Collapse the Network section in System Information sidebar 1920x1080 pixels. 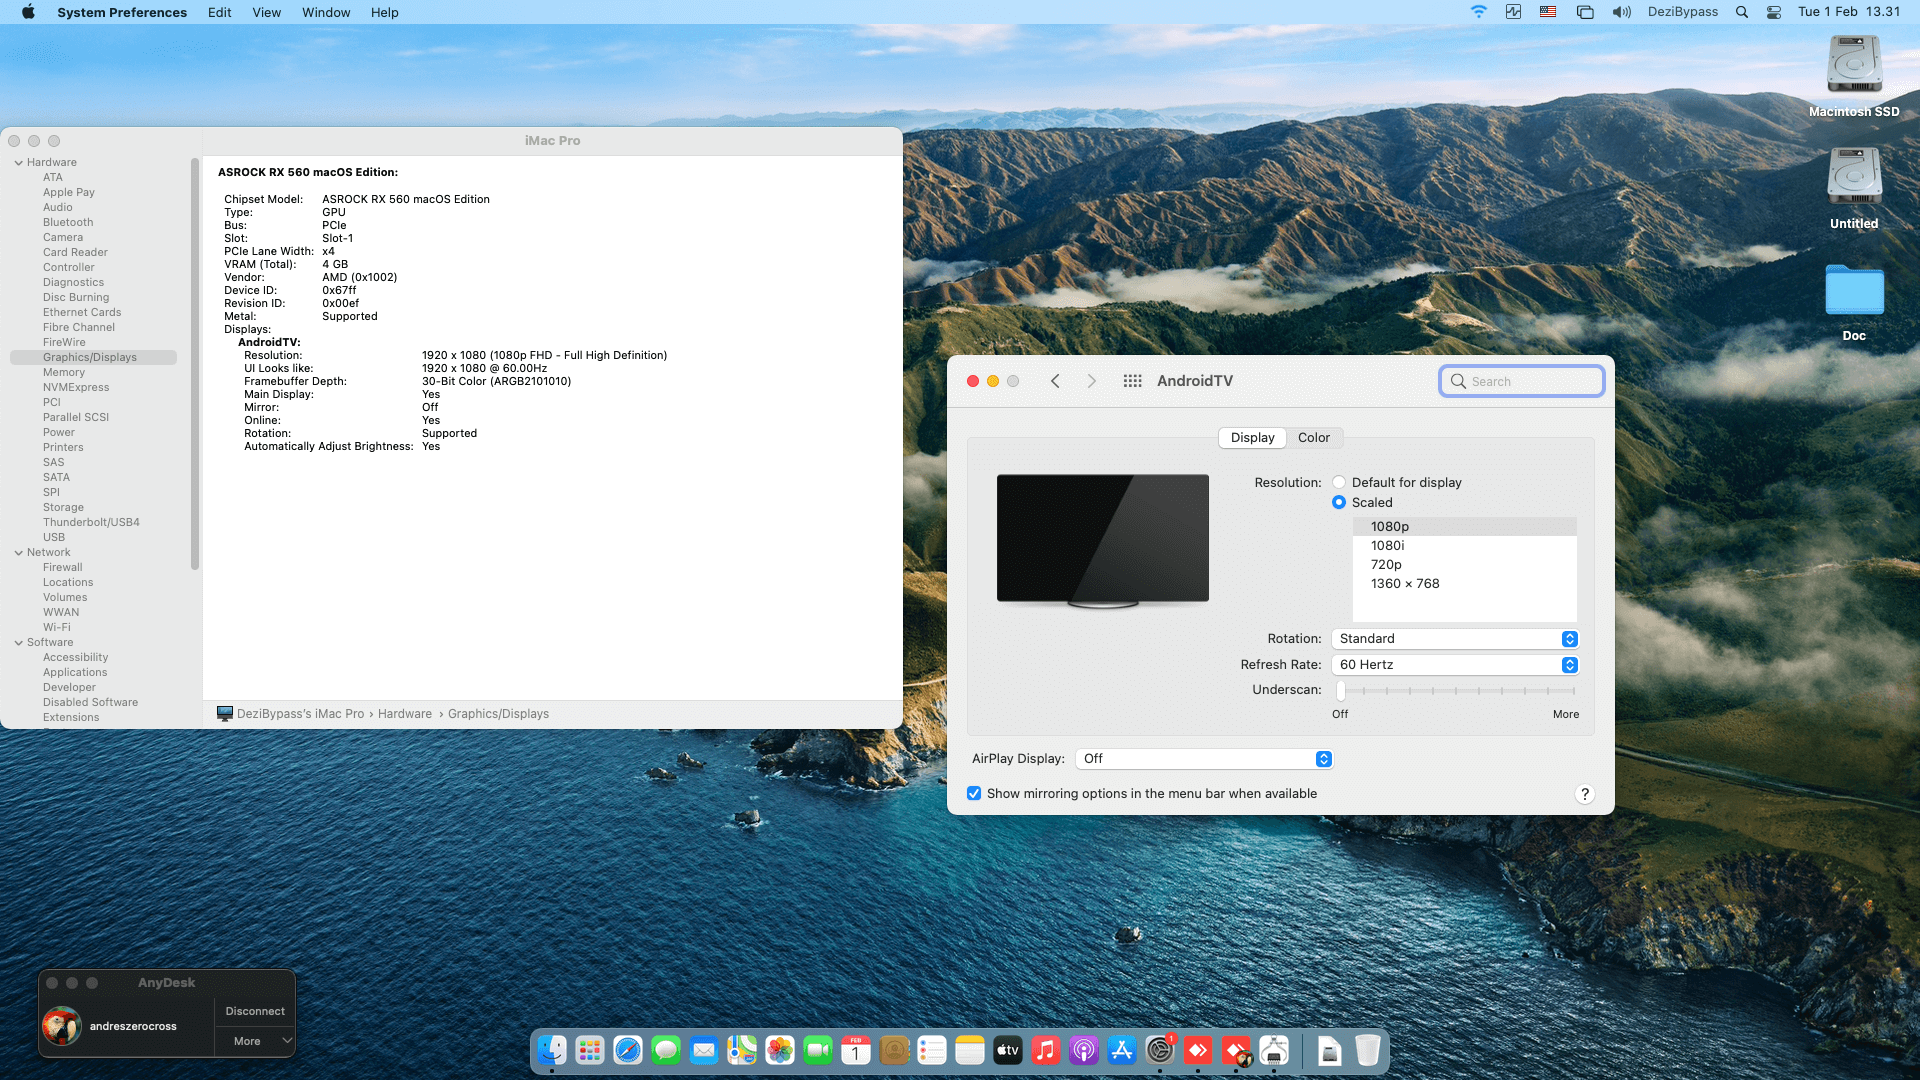[x=19, y=552]
